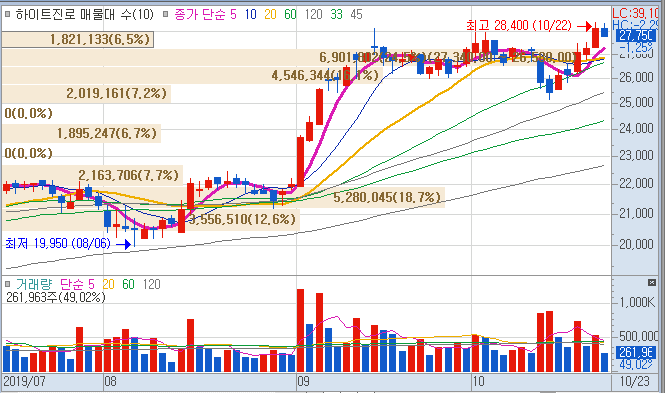Click the 2,163,706(7.7%) volume profile bar
Viewport: 665px width, 393px height.
[x=92, y=175]
